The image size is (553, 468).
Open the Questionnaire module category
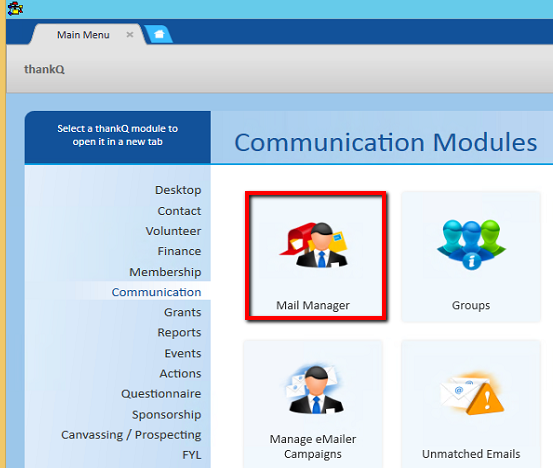[x=161, y=394]
